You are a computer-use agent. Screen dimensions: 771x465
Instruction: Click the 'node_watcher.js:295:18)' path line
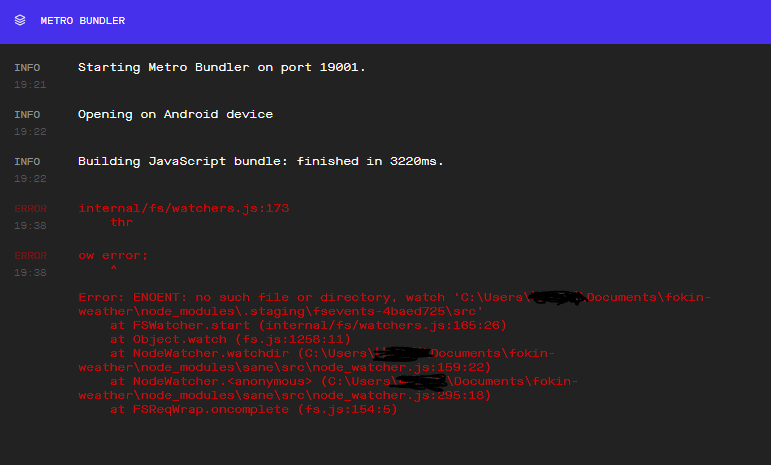coord(285,395)
